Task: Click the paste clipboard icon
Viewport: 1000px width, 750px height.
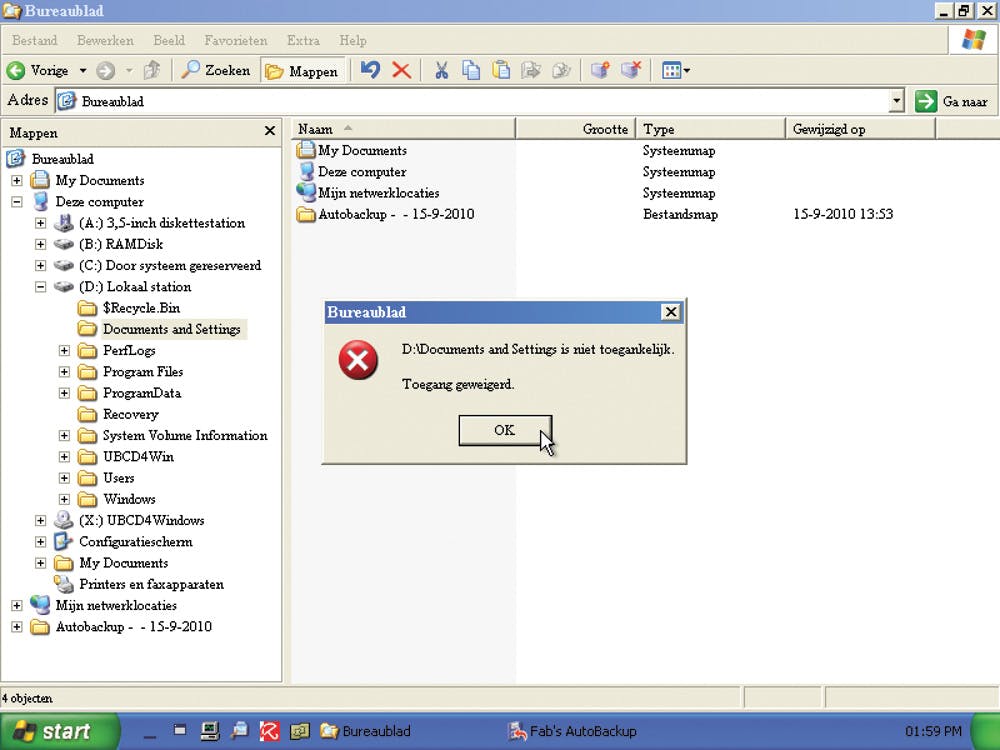Action: click(501, 70)
